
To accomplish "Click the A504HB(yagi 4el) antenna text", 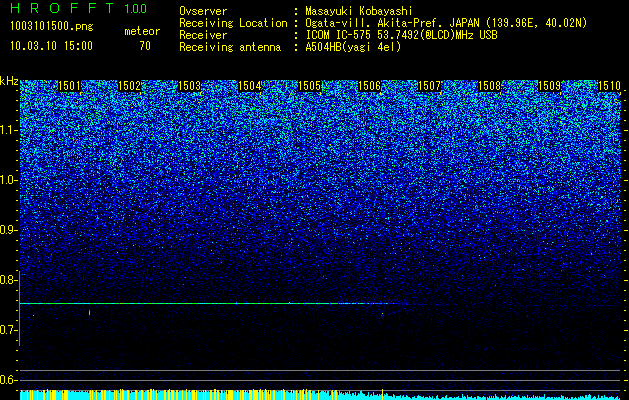I will (x=353, y=47).
